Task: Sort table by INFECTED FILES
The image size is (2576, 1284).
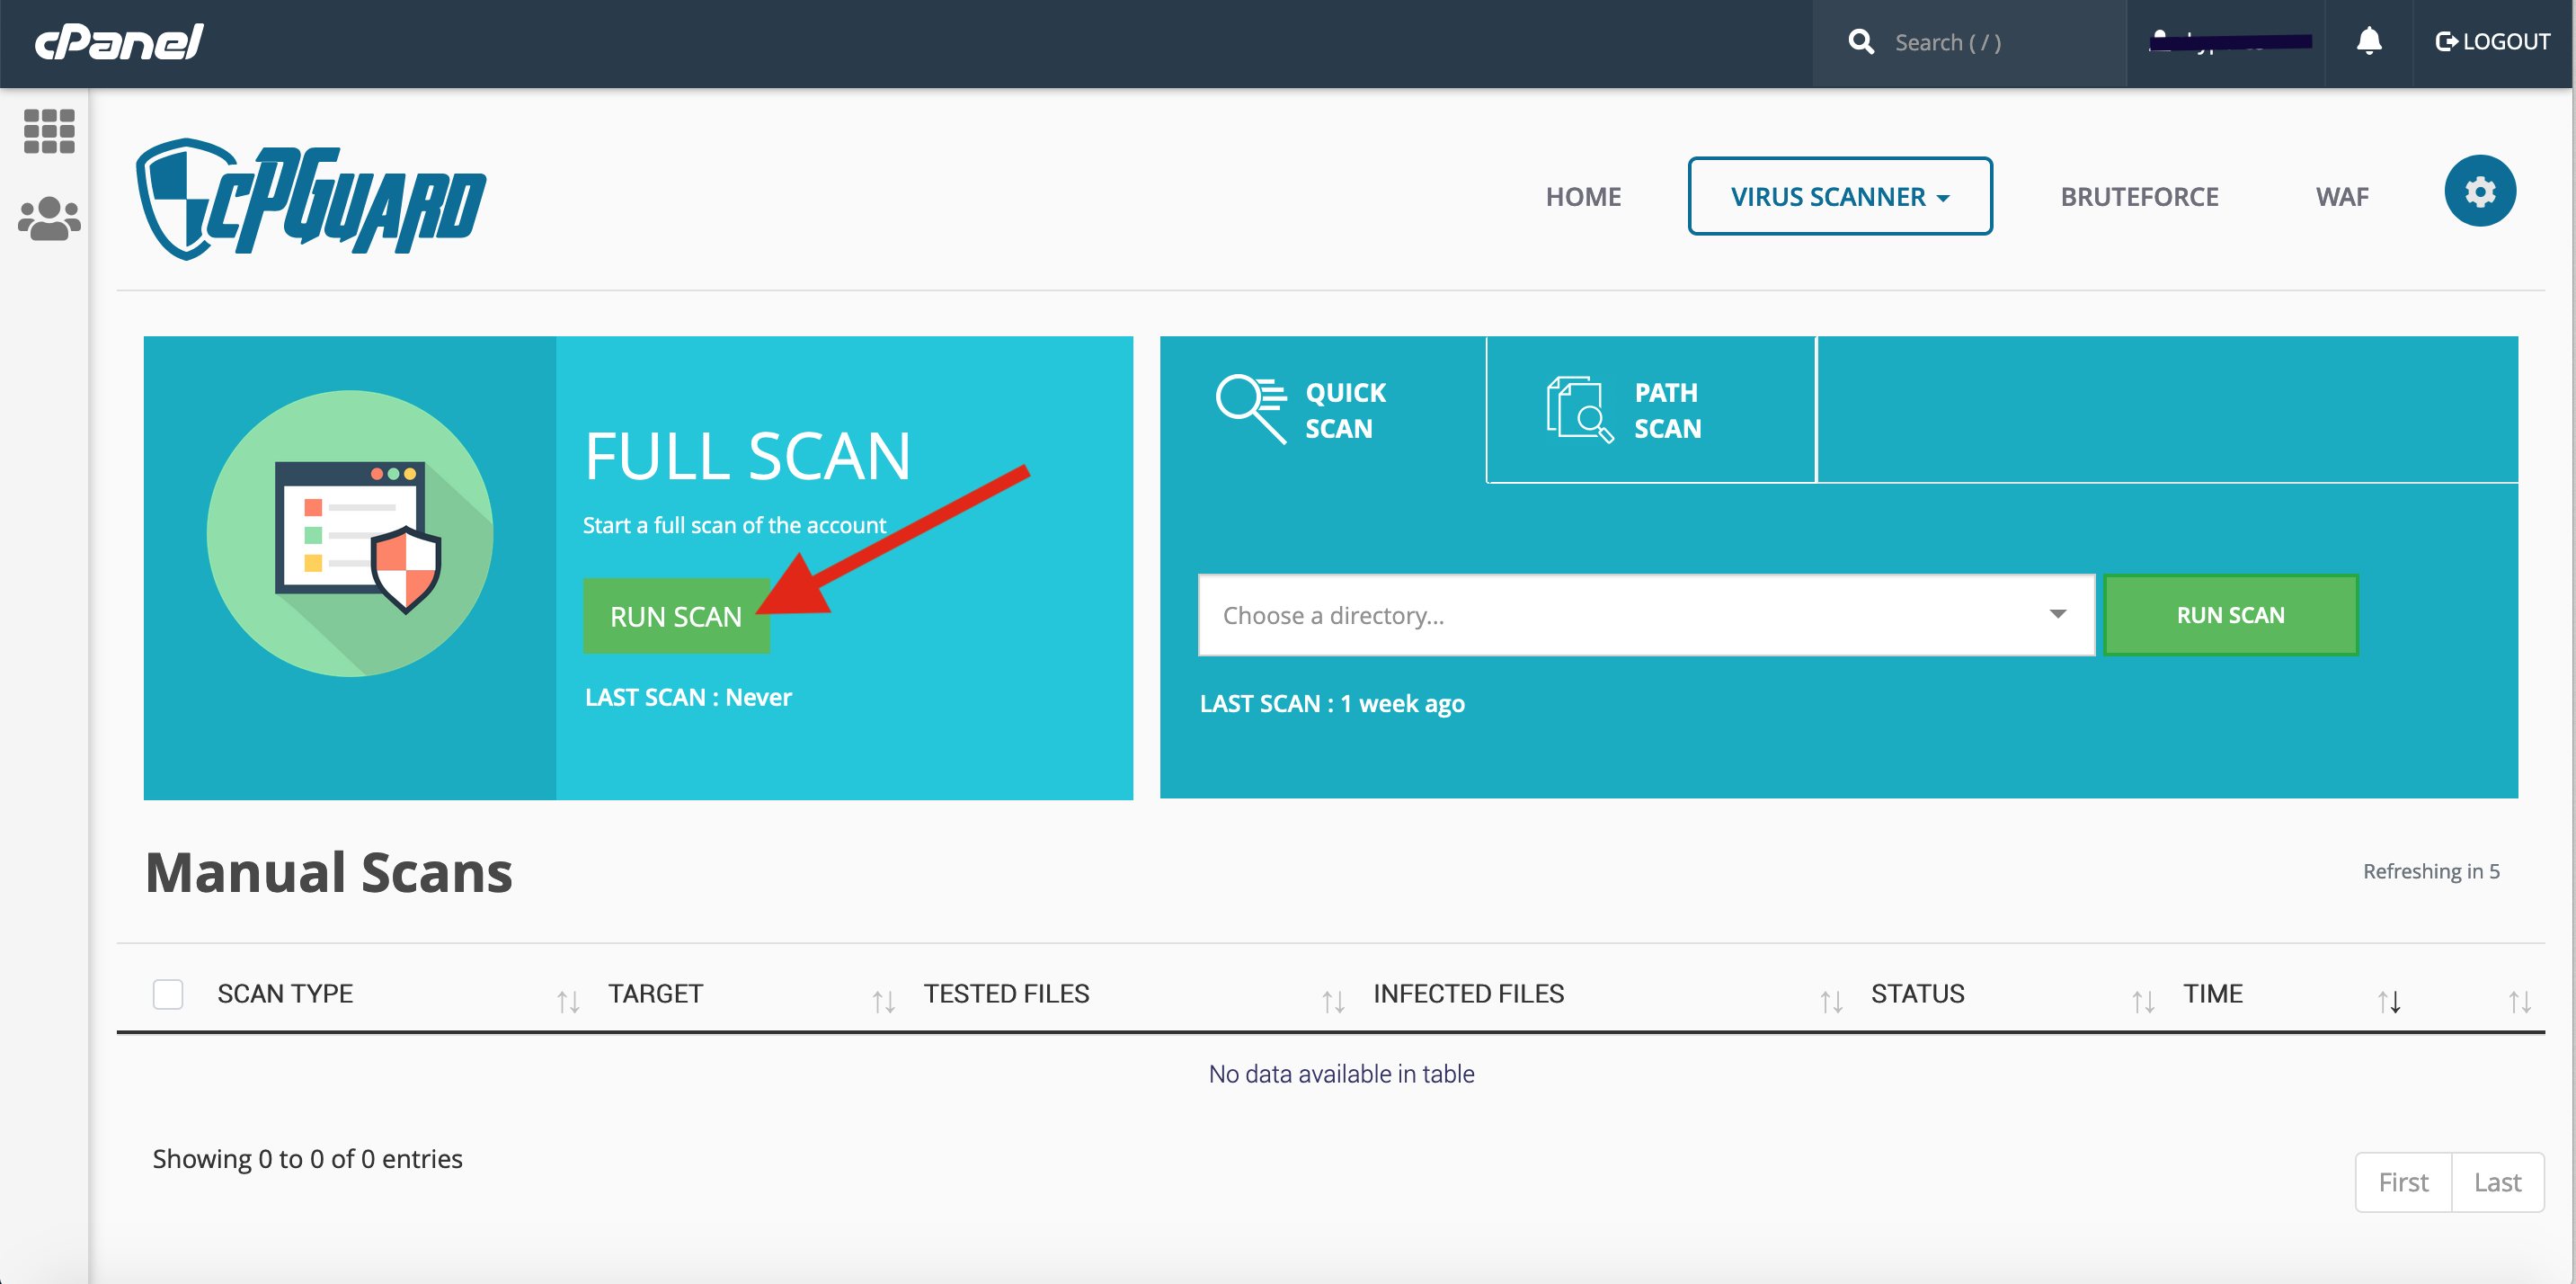Action: point(1468,993)
